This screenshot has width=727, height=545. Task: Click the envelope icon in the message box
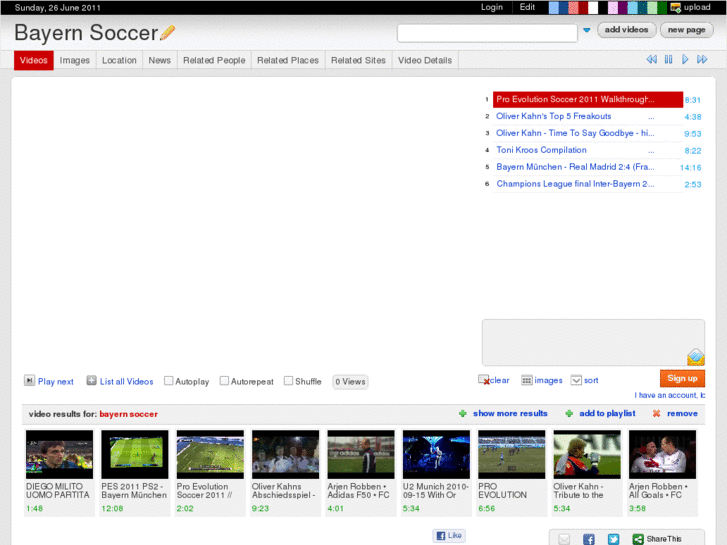[695, 357]
